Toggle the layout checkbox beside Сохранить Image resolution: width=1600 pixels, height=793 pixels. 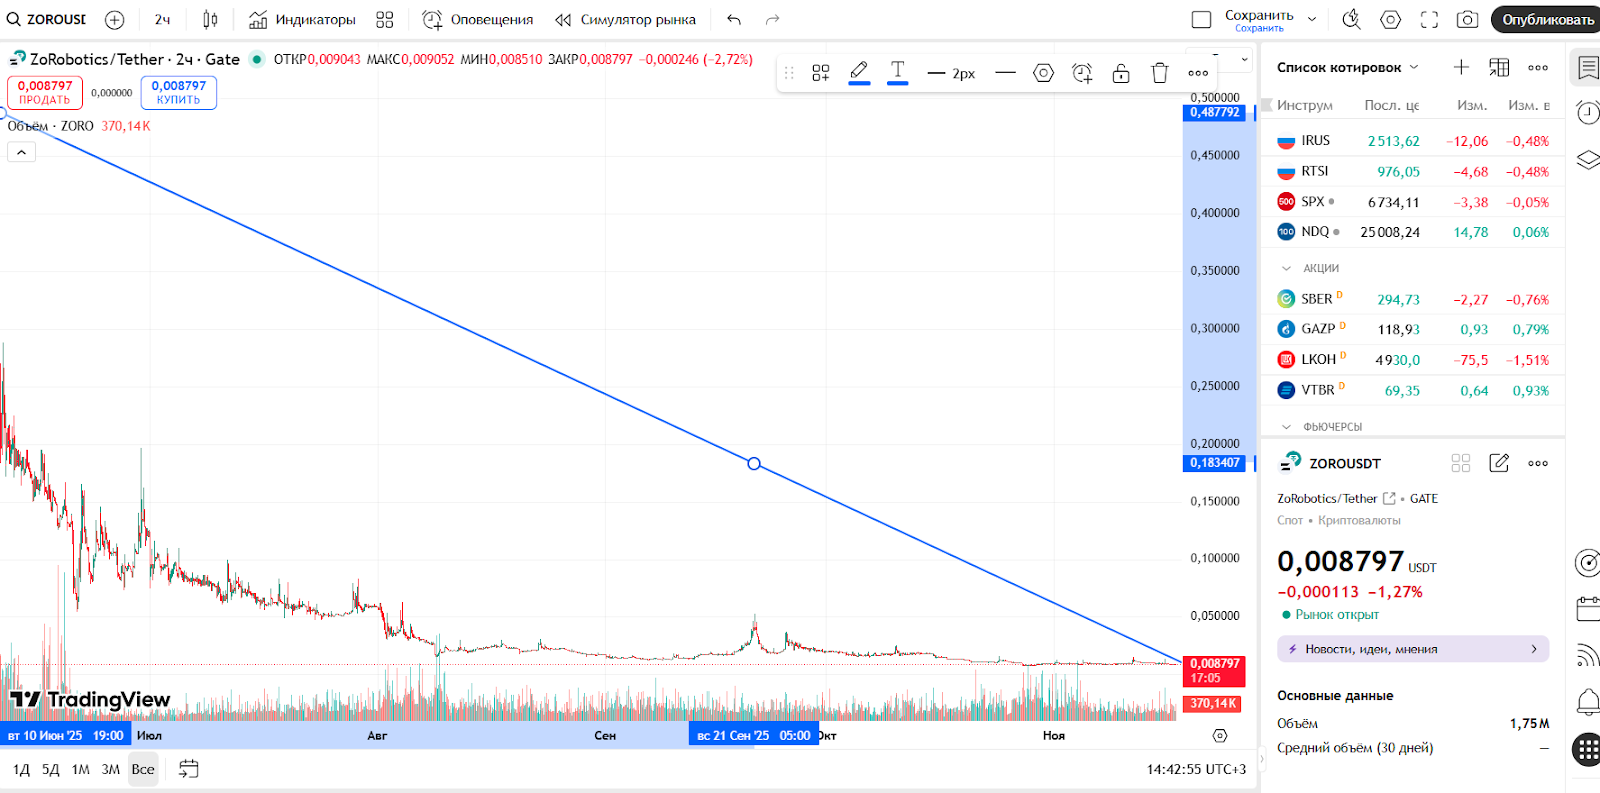pos(1201,19)
